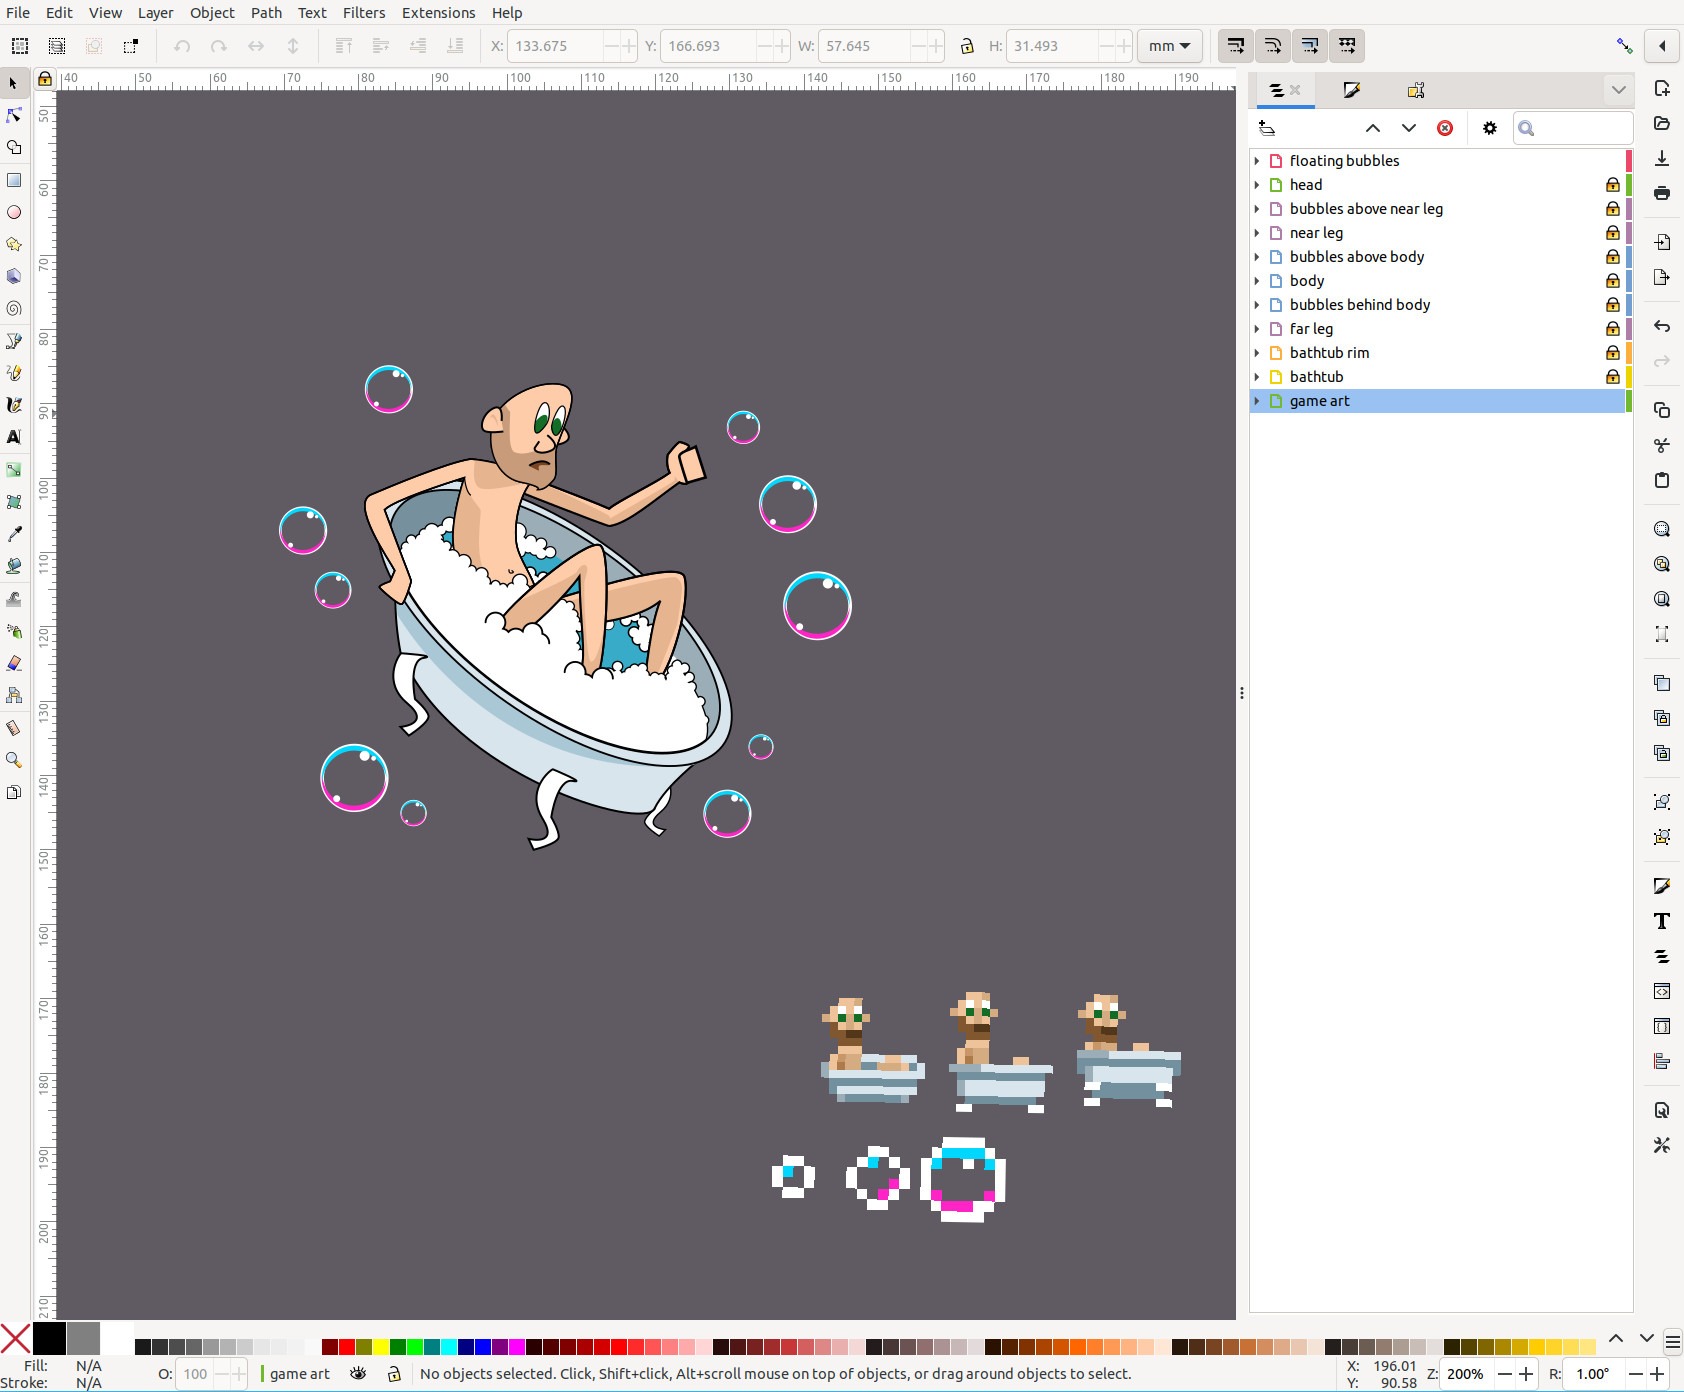Open the mm units dropdown
The height and width of the screenshot is (1392, 1684).
(x=1169, y=46)
